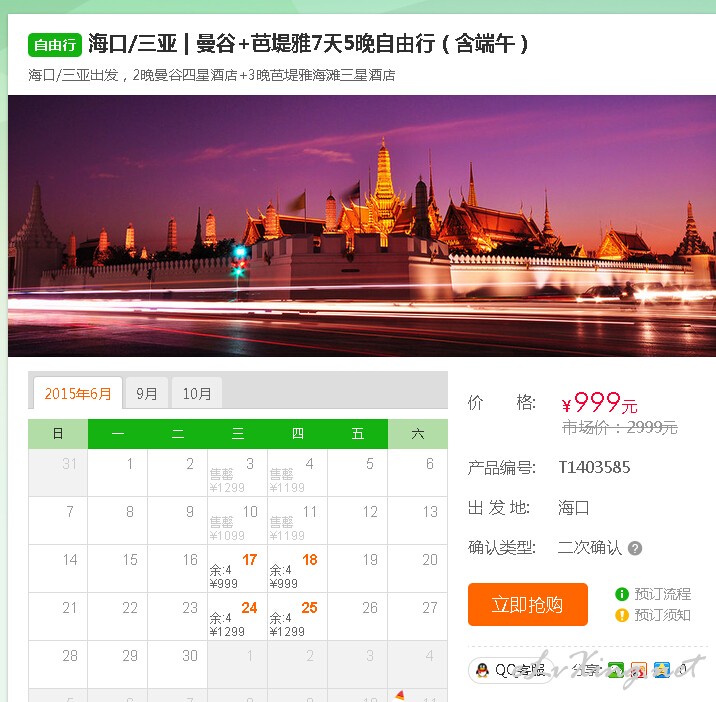Screen dimensions: 716x702
Task: Click calendar date 12
Action: tap(358, 521)
